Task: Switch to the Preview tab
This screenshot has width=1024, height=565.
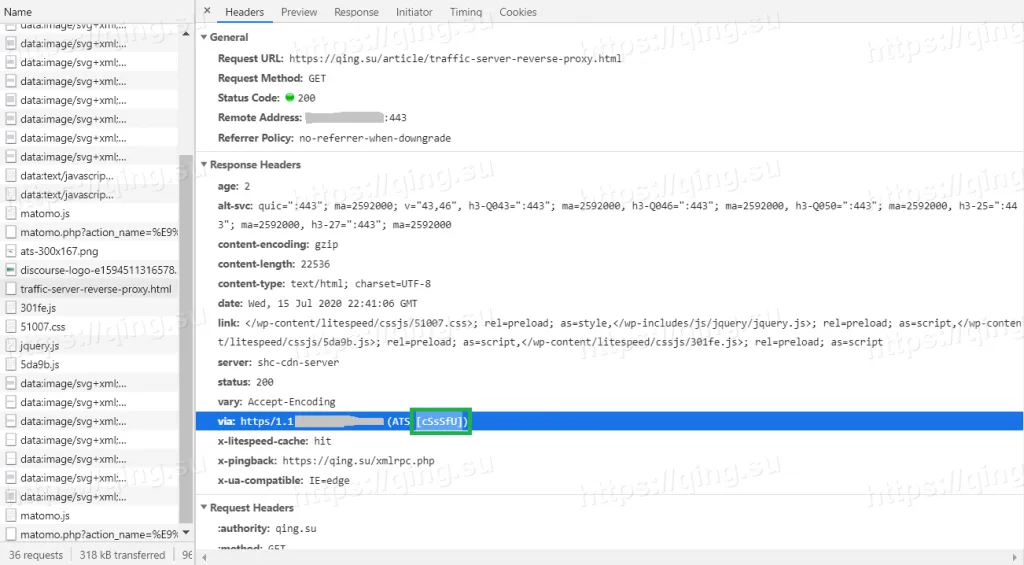Action: (x=299, y=12)
